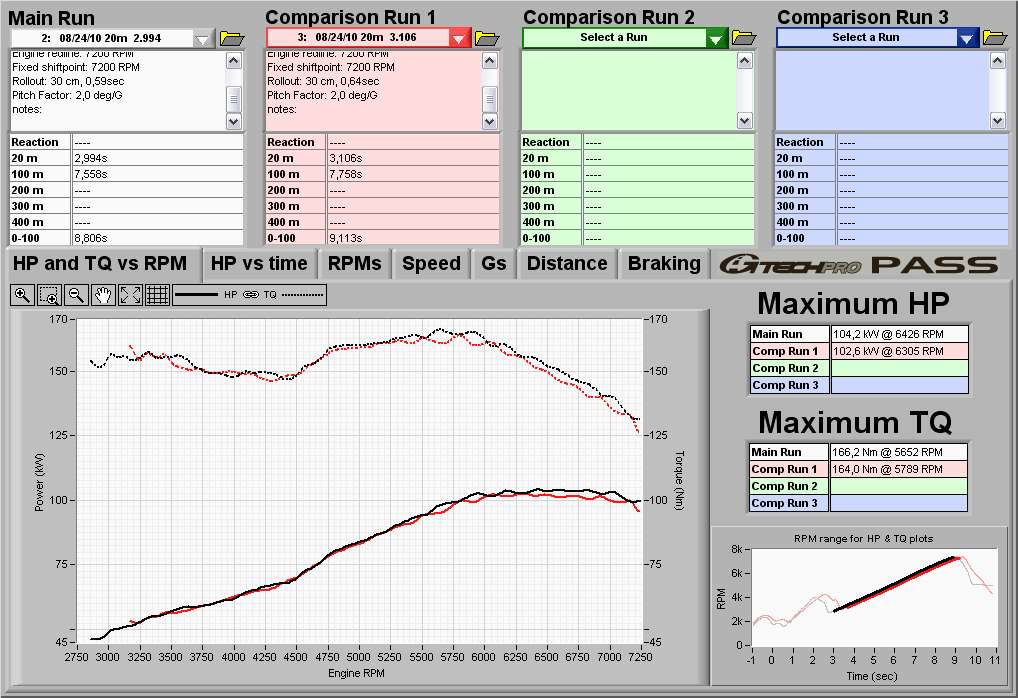Open folder icon for Main Run
1018x698 pixels.
pos(232,38)
